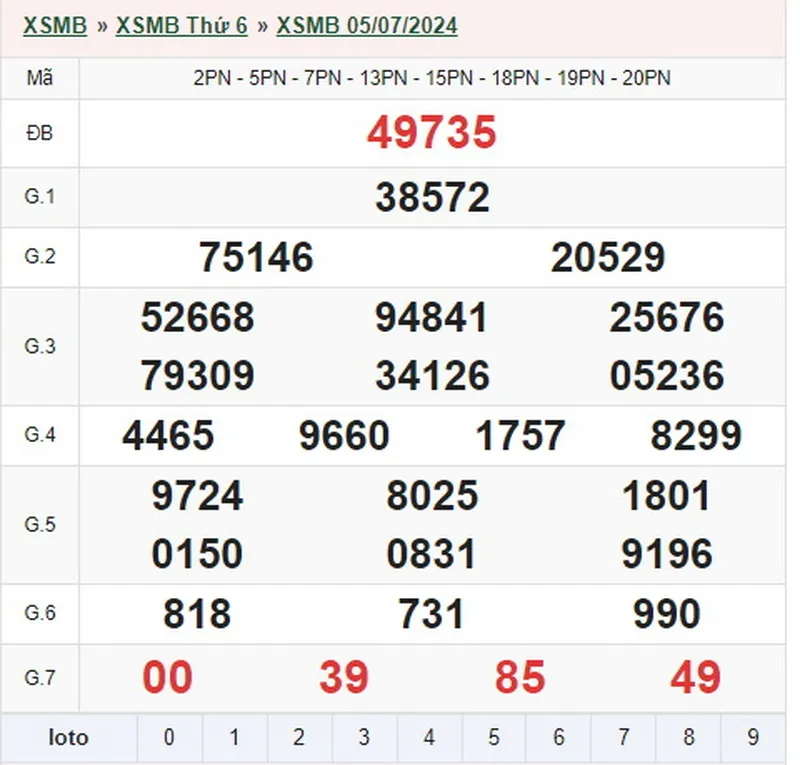Screen dimensions: 800x765
Task: Select the G.6 number 731
Action: tap(431, 613)
